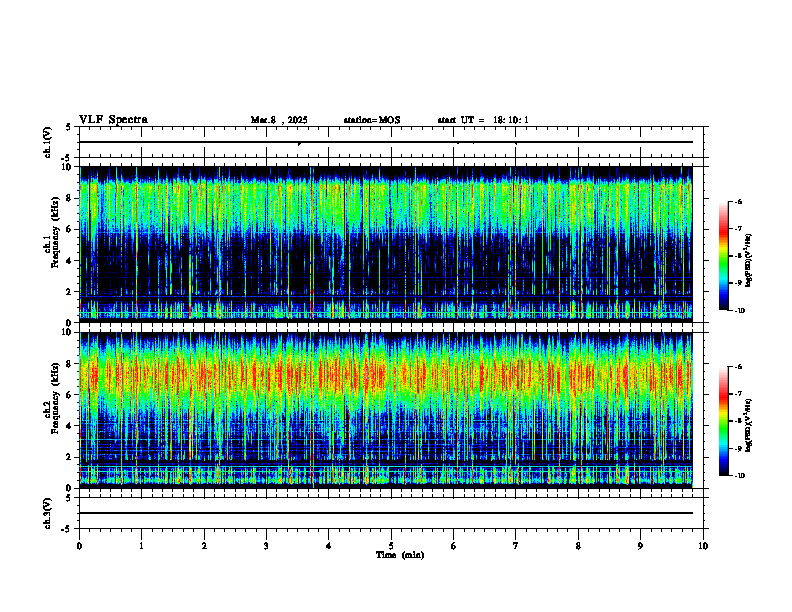792x612 pixels.
Task: Click the ch.2 spectrogram color bar
Action: 723,421
